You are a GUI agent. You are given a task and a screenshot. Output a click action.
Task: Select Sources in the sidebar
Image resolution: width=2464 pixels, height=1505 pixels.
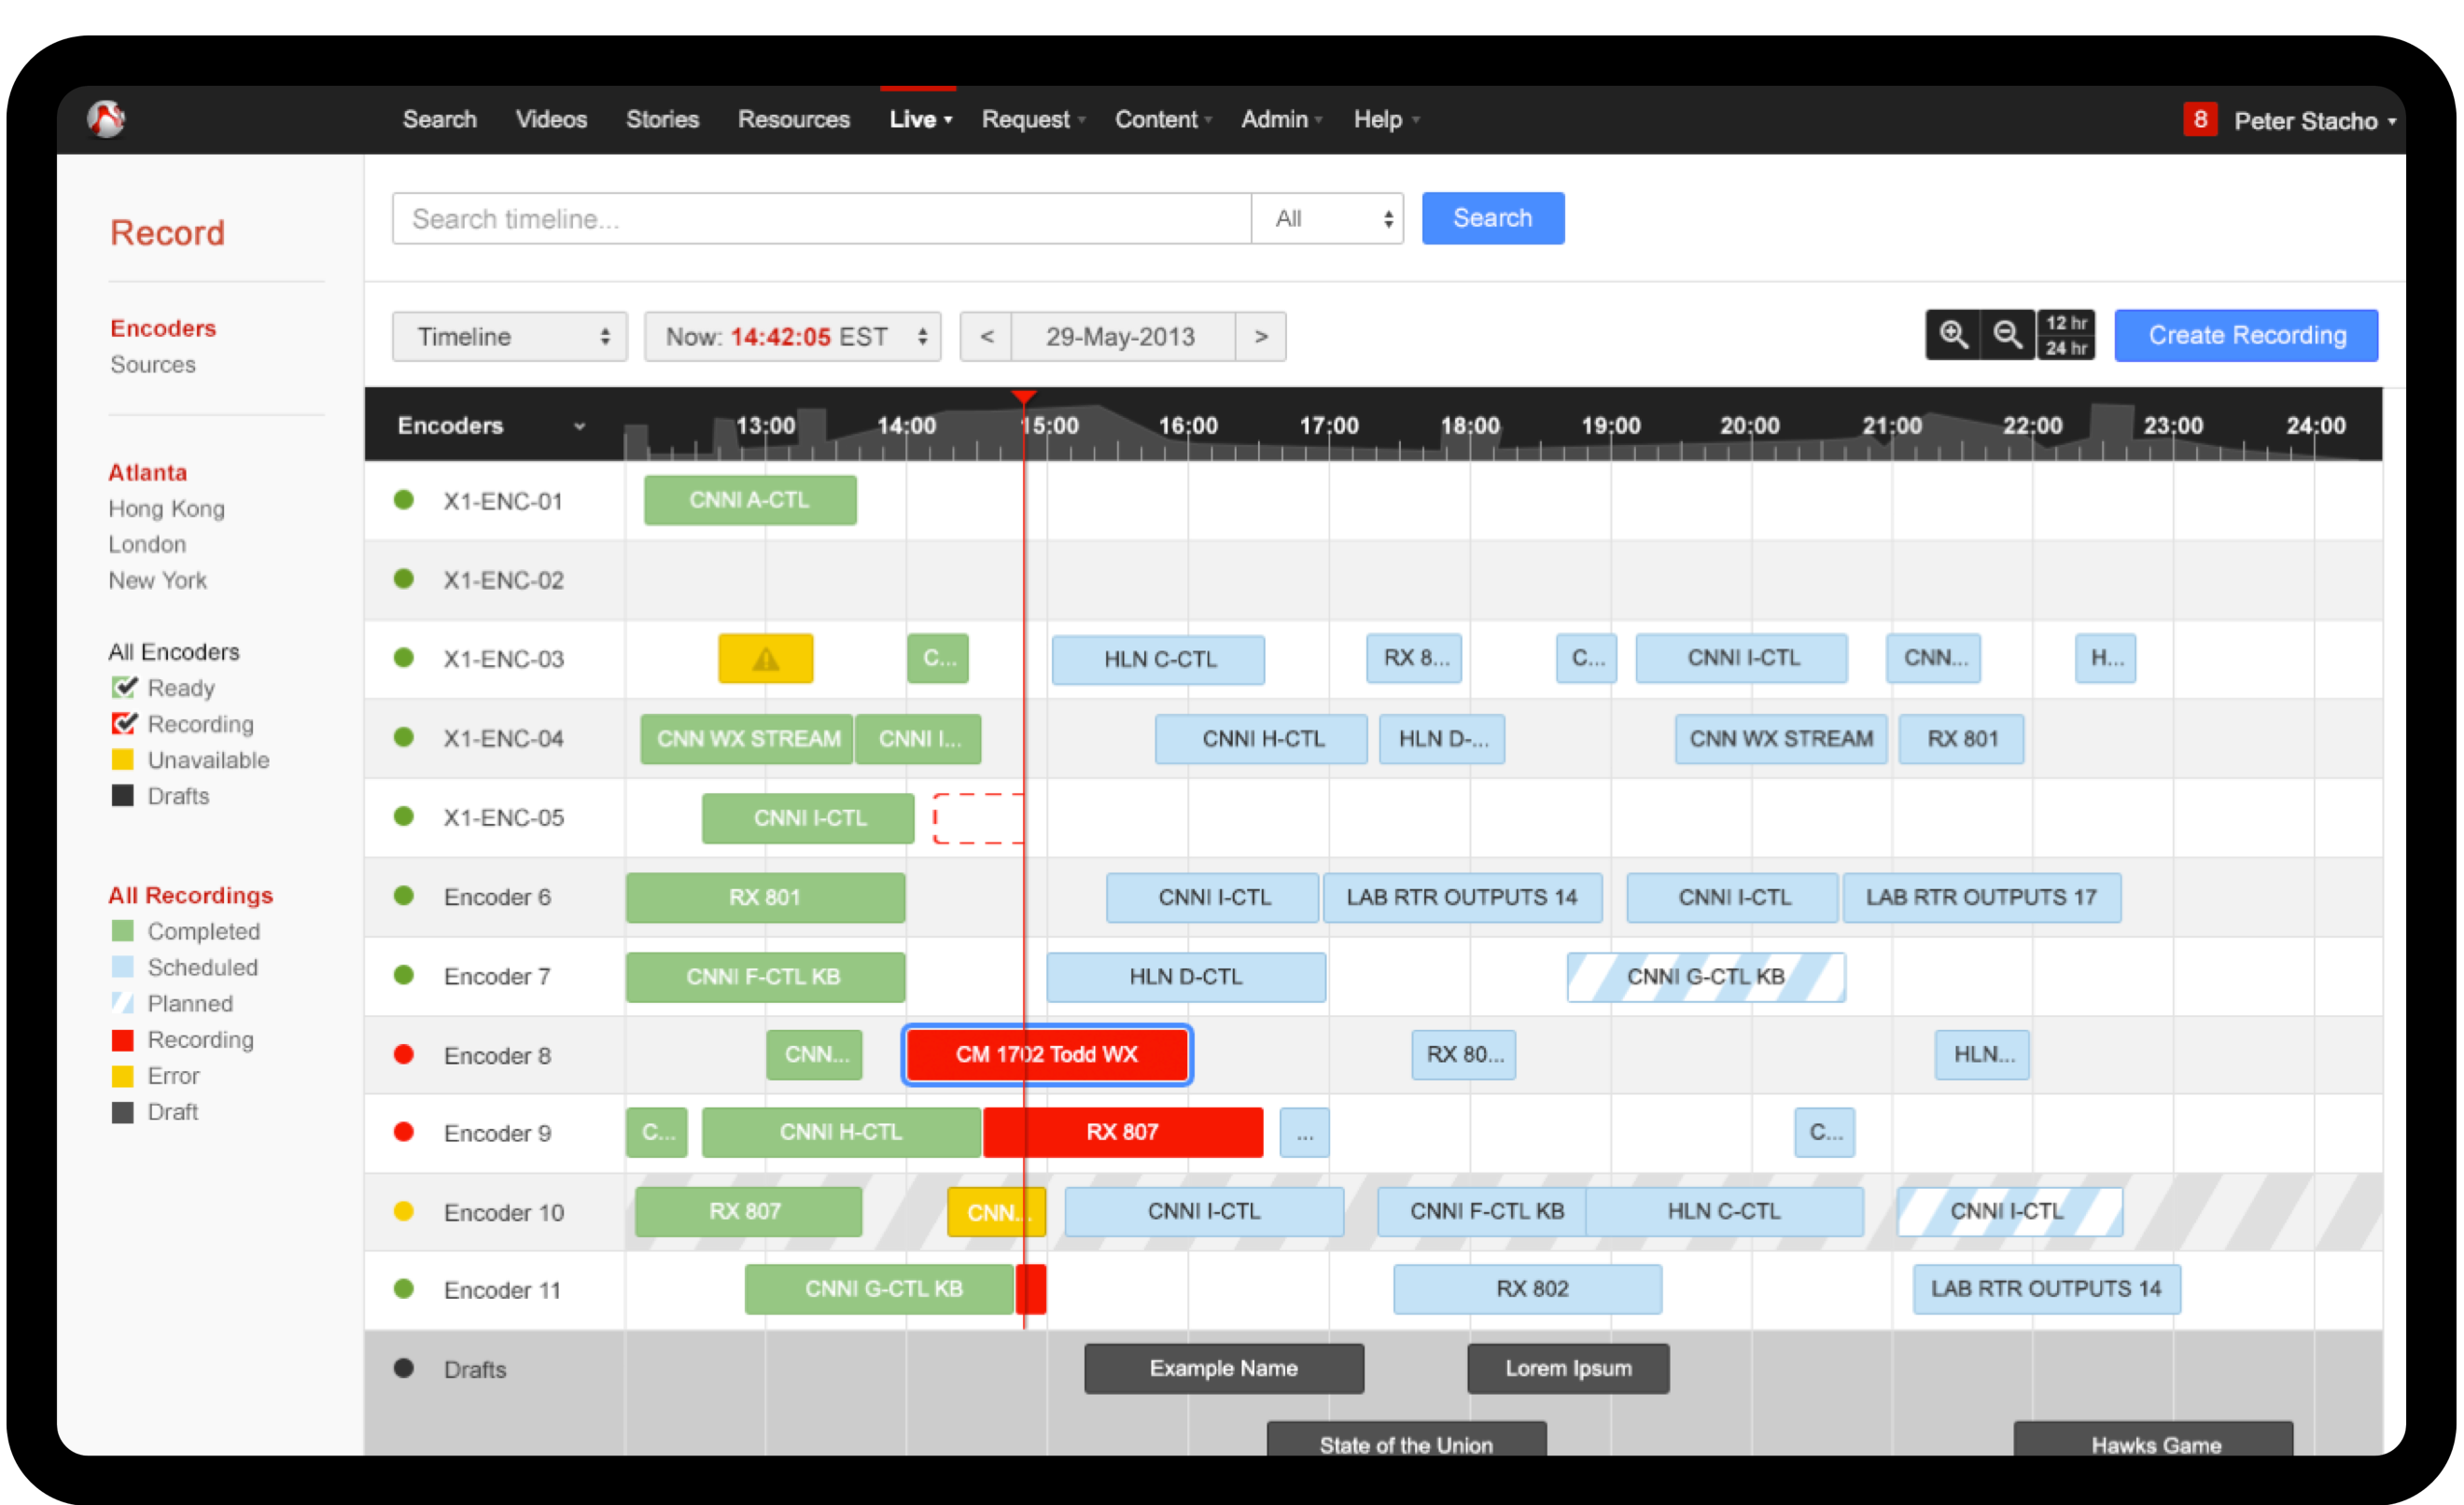[153, 364]
